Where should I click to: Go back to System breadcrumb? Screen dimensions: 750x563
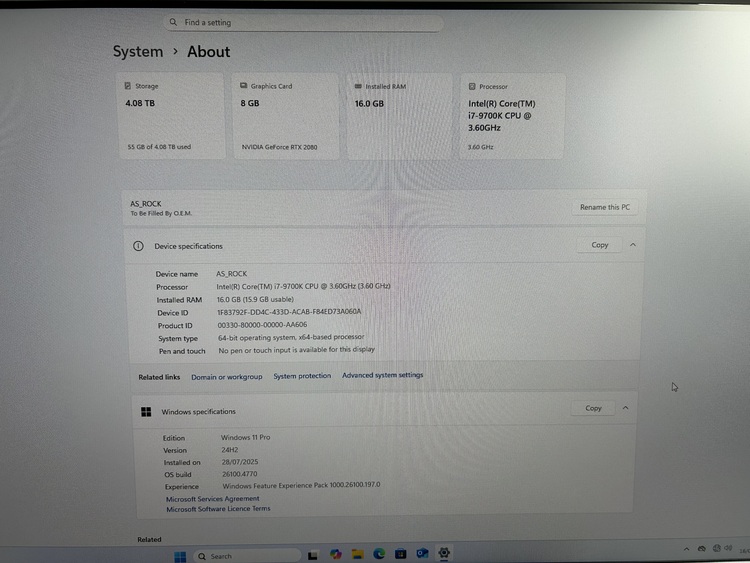tap(138, 51)
